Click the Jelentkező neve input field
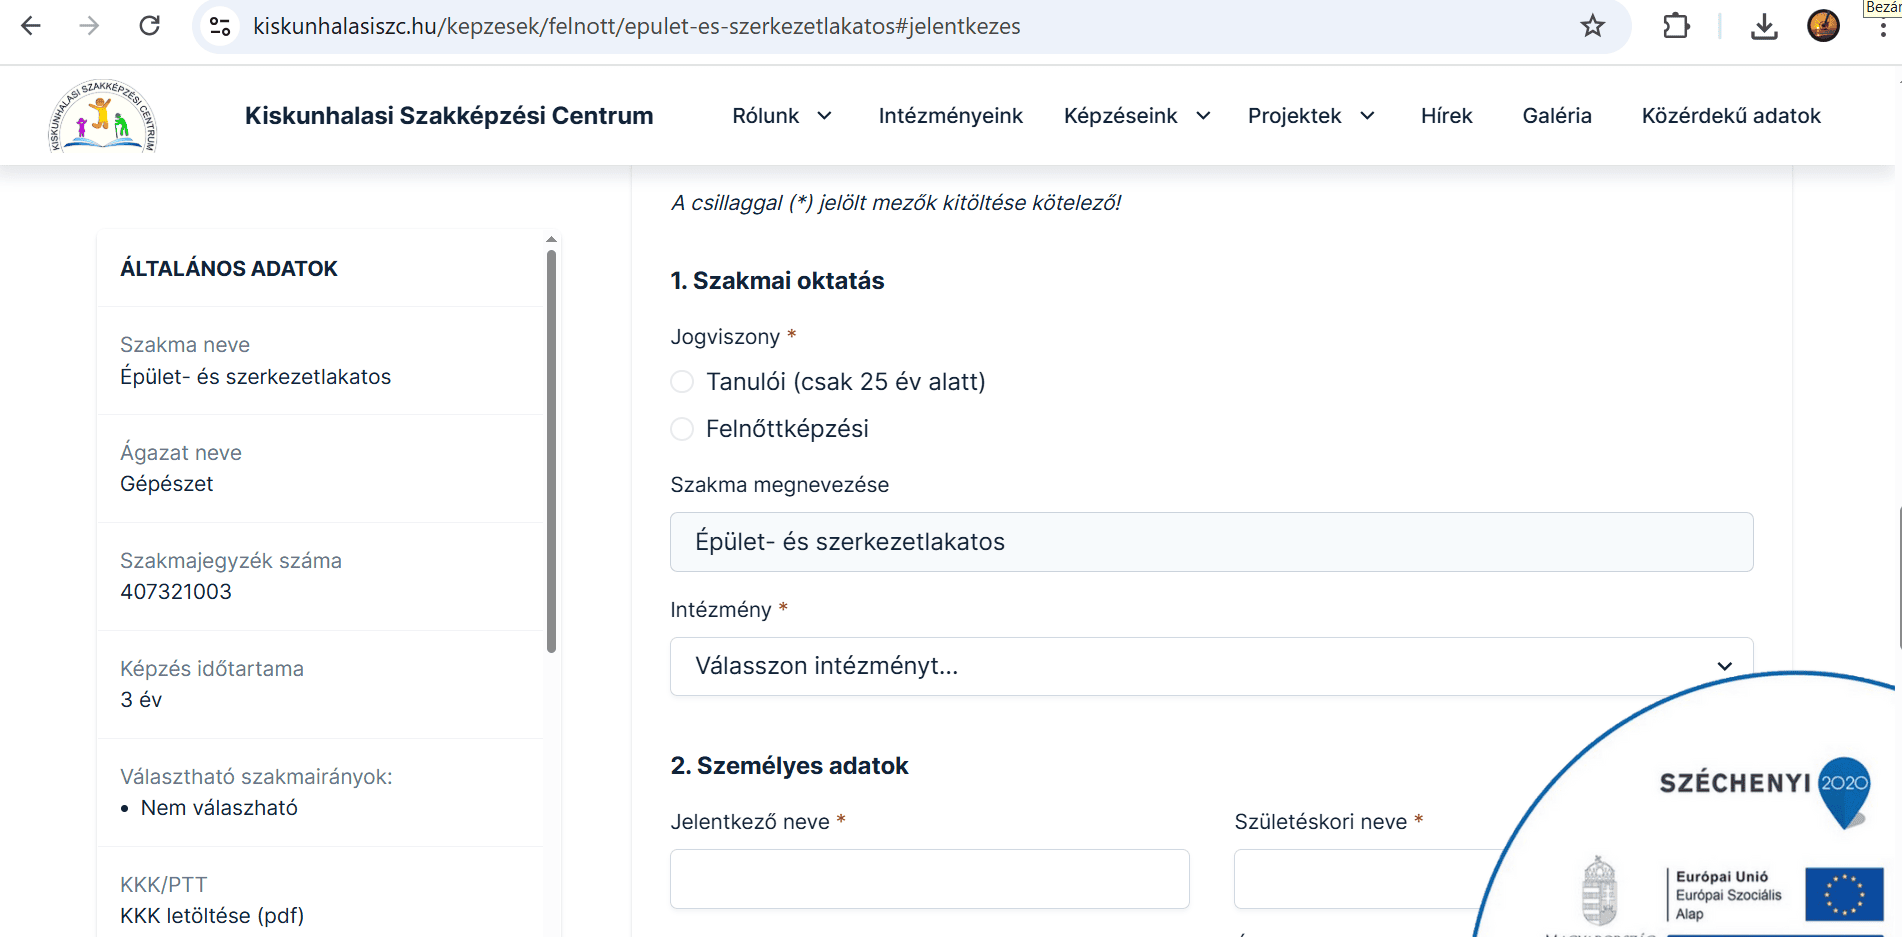The image size is (1902, 937). click(929, 879)
